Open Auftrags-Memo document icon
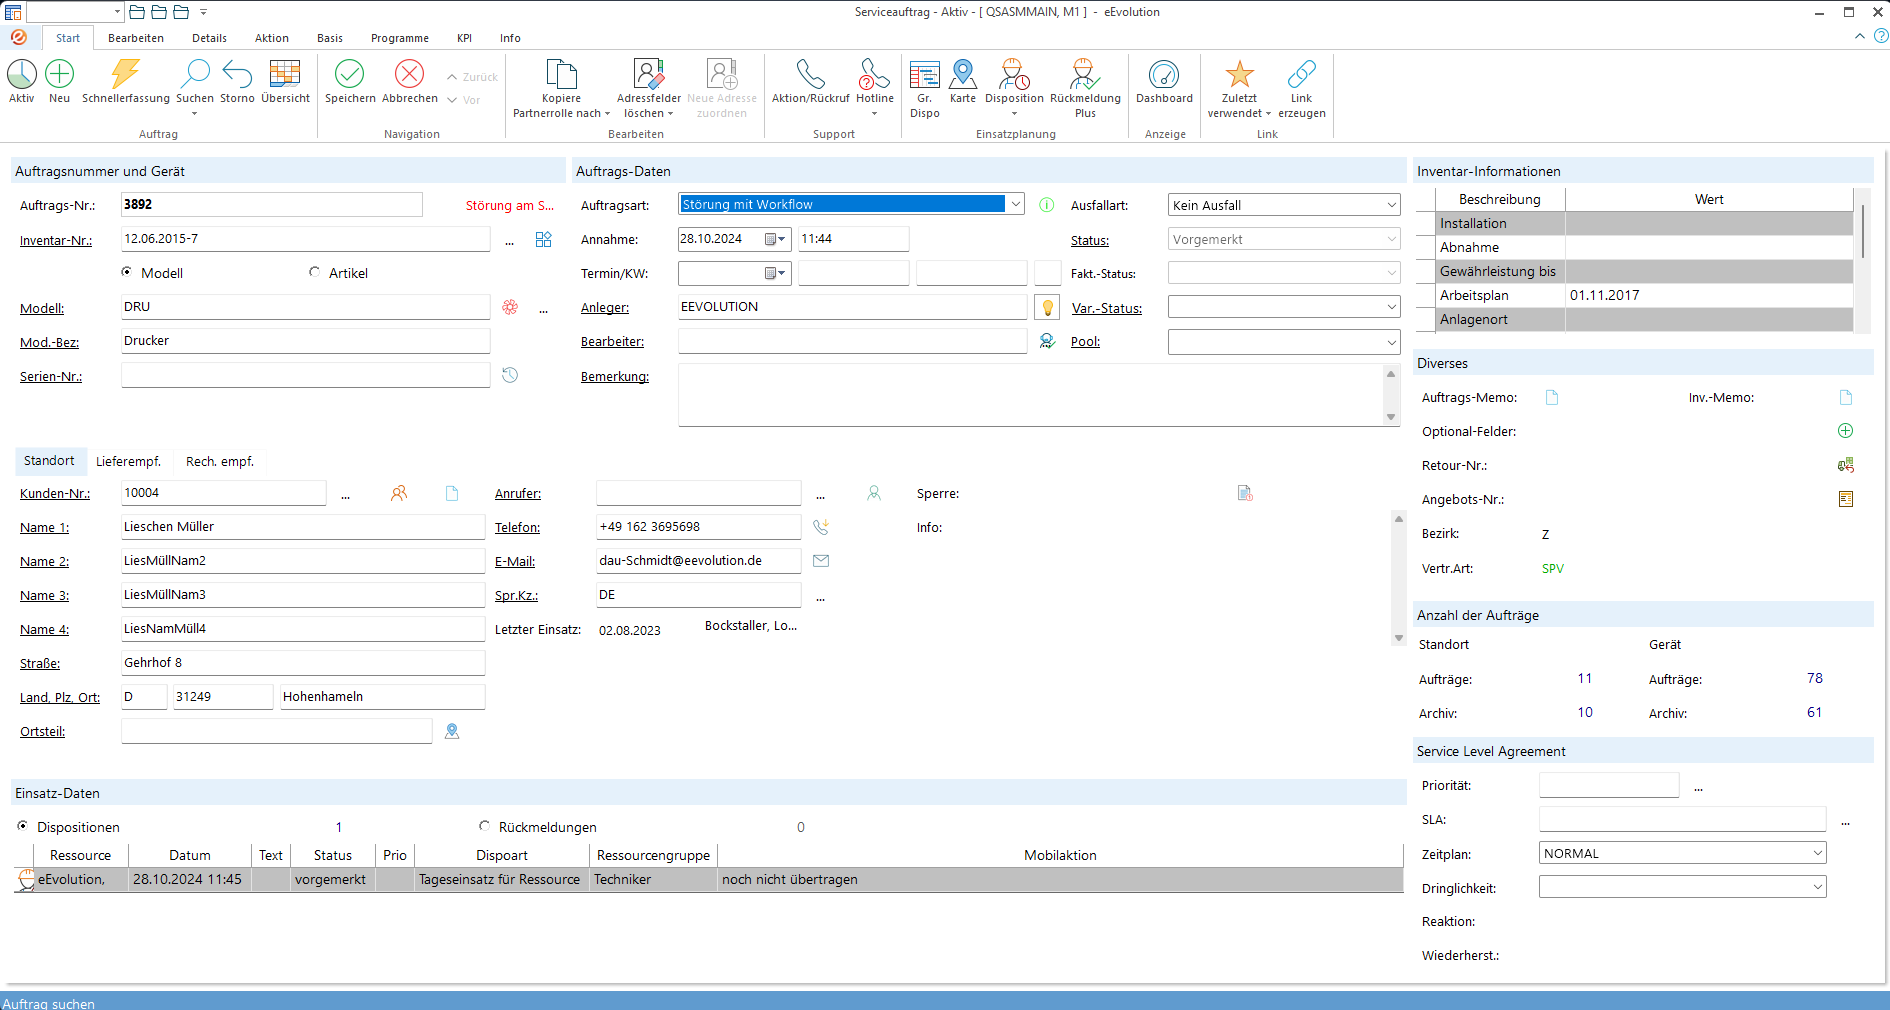The image size is (1890, 1010). [x=1552, y=397]
